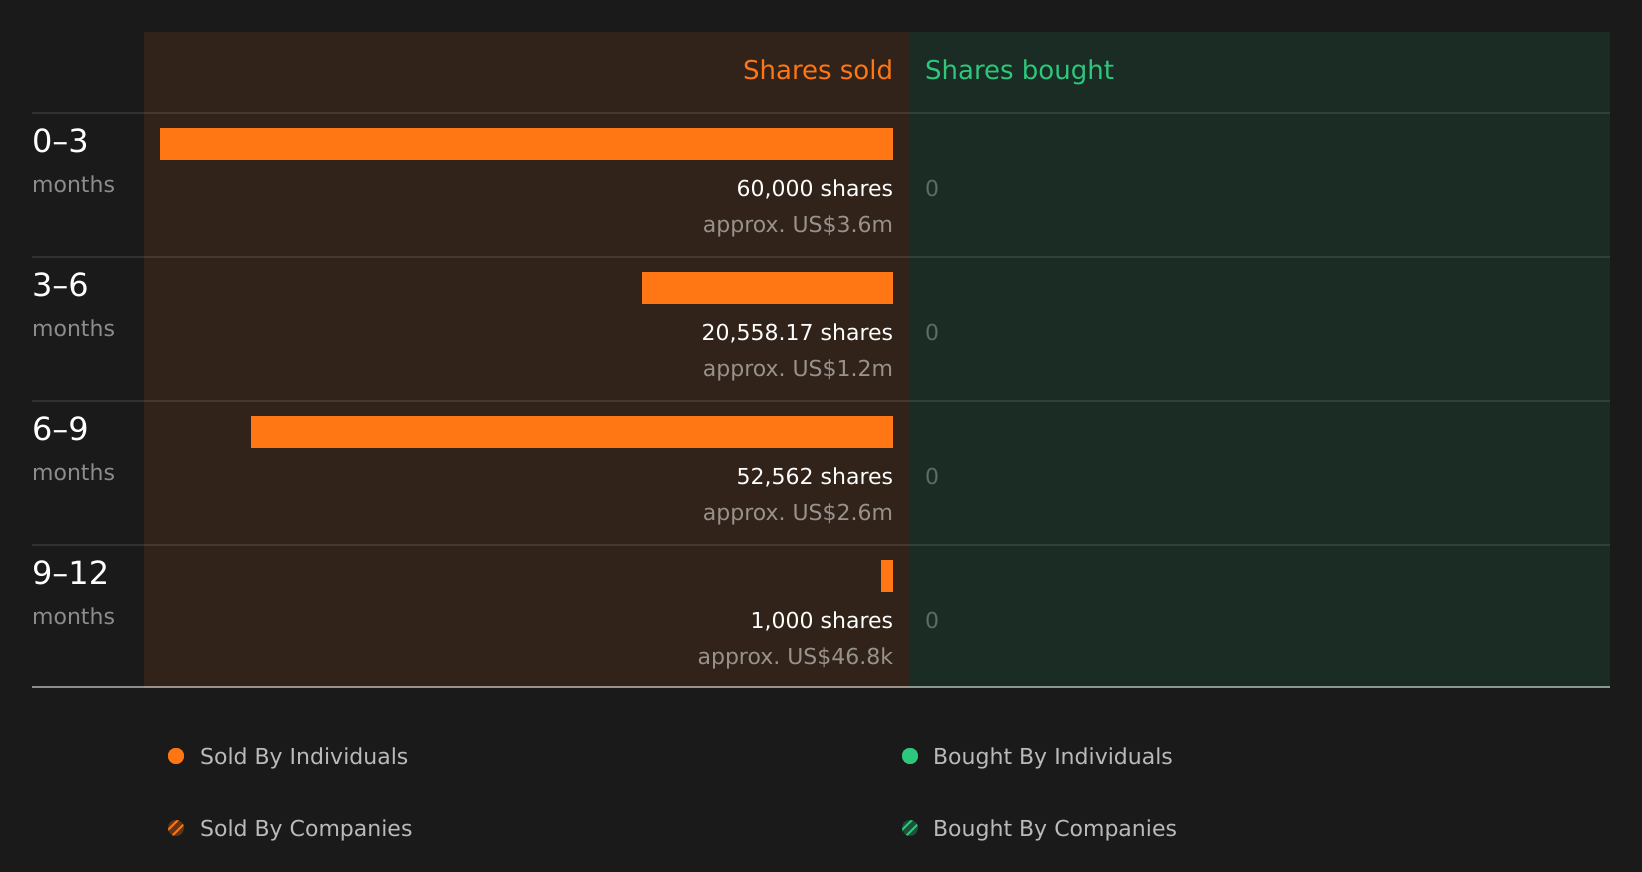Click the Bought By Companies legend label
1642x872 pixels.
1054,828
